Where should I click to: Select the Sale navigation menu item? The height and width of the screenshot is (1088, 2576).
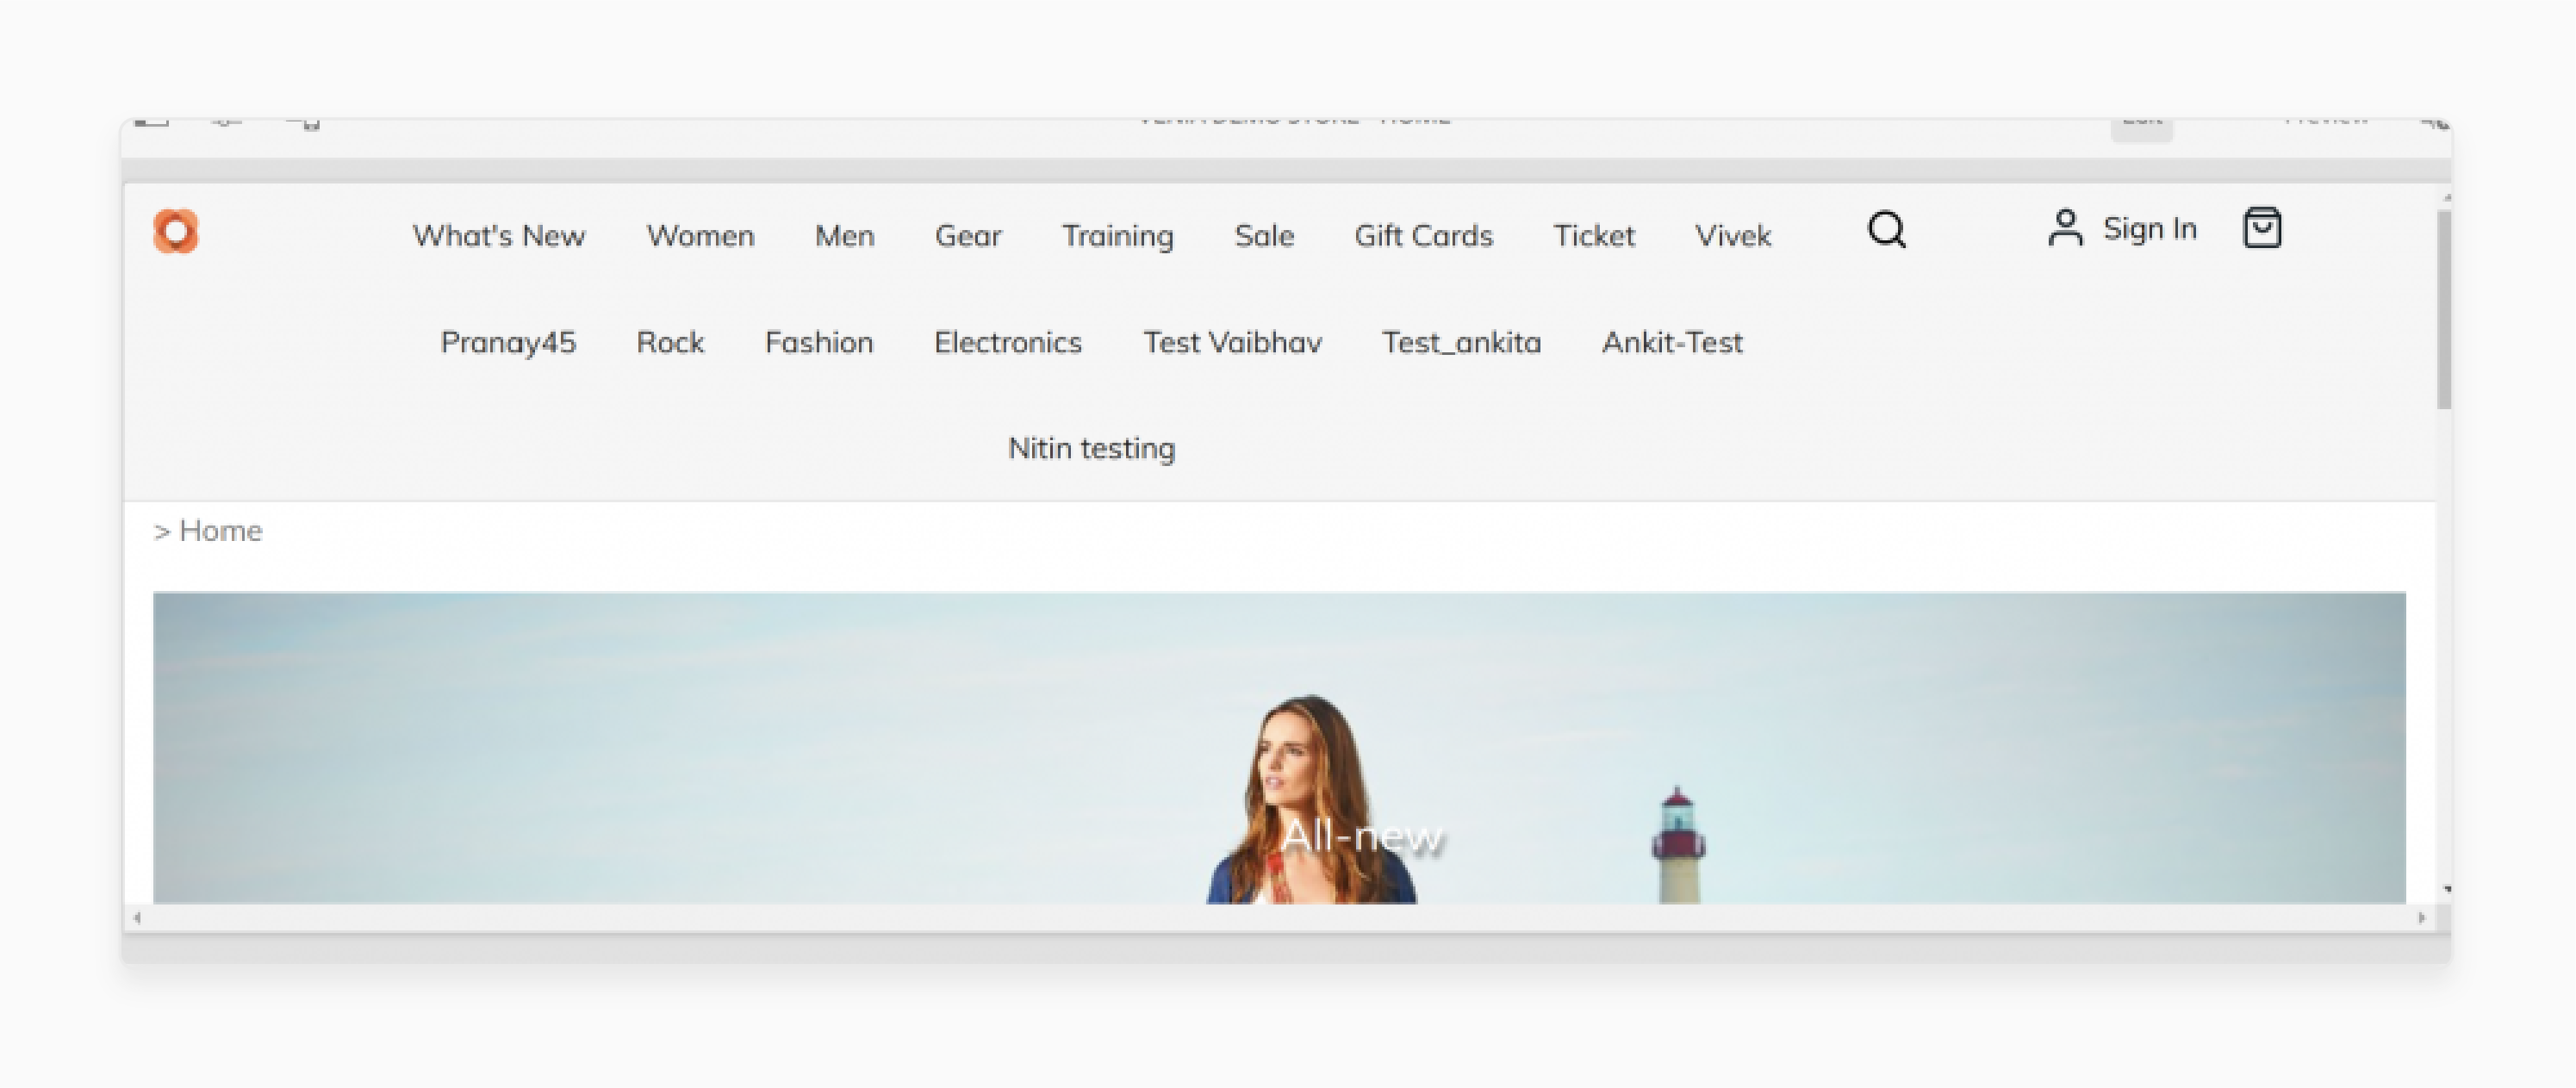pos(1263,230)
